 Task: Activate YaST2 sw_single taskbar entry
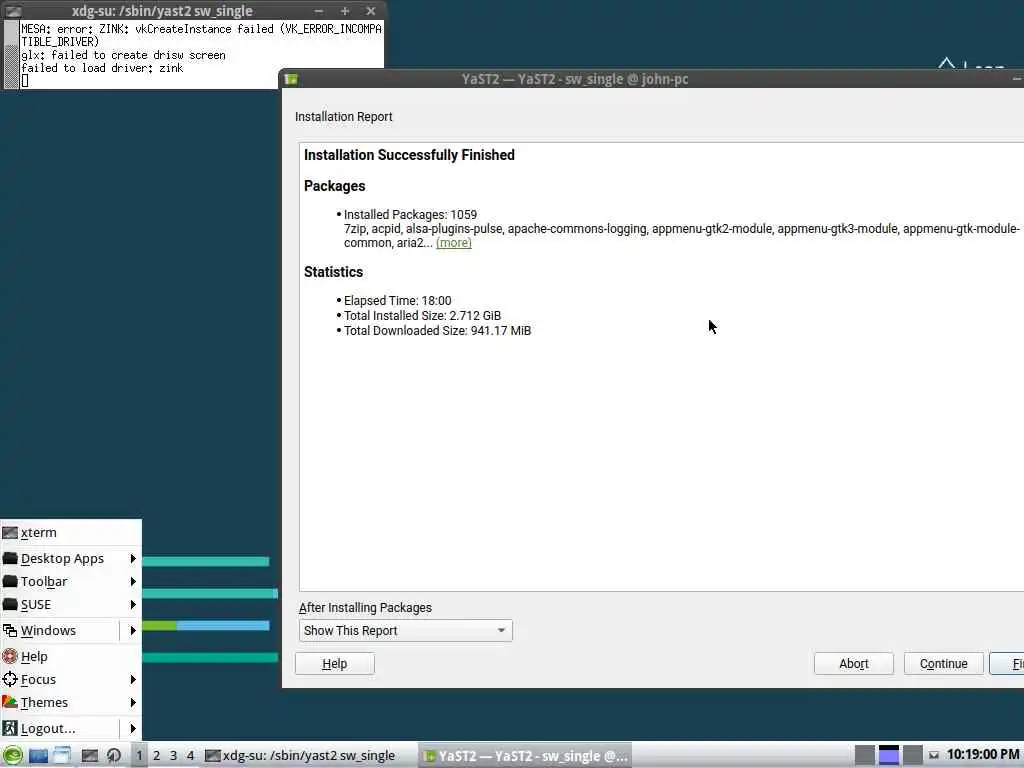pyautogui.click(x=525, y=756)
